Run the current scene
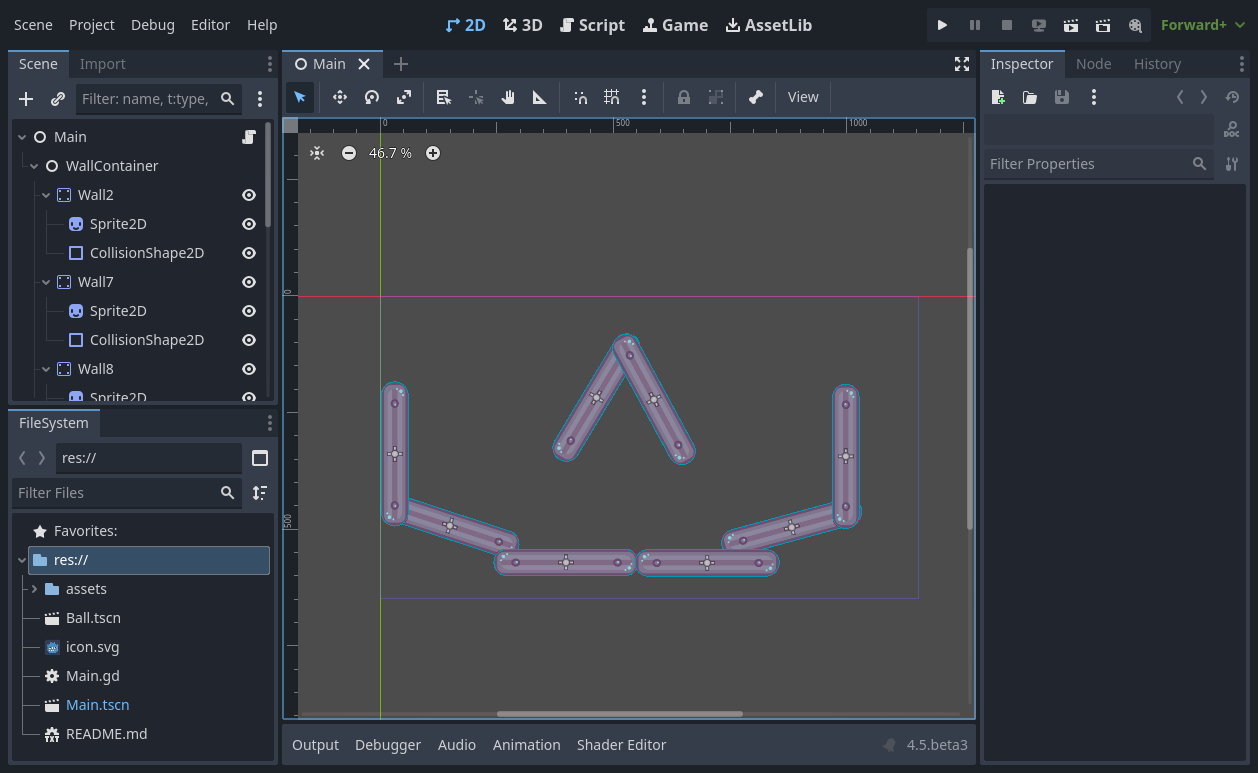 click(941, 25)
